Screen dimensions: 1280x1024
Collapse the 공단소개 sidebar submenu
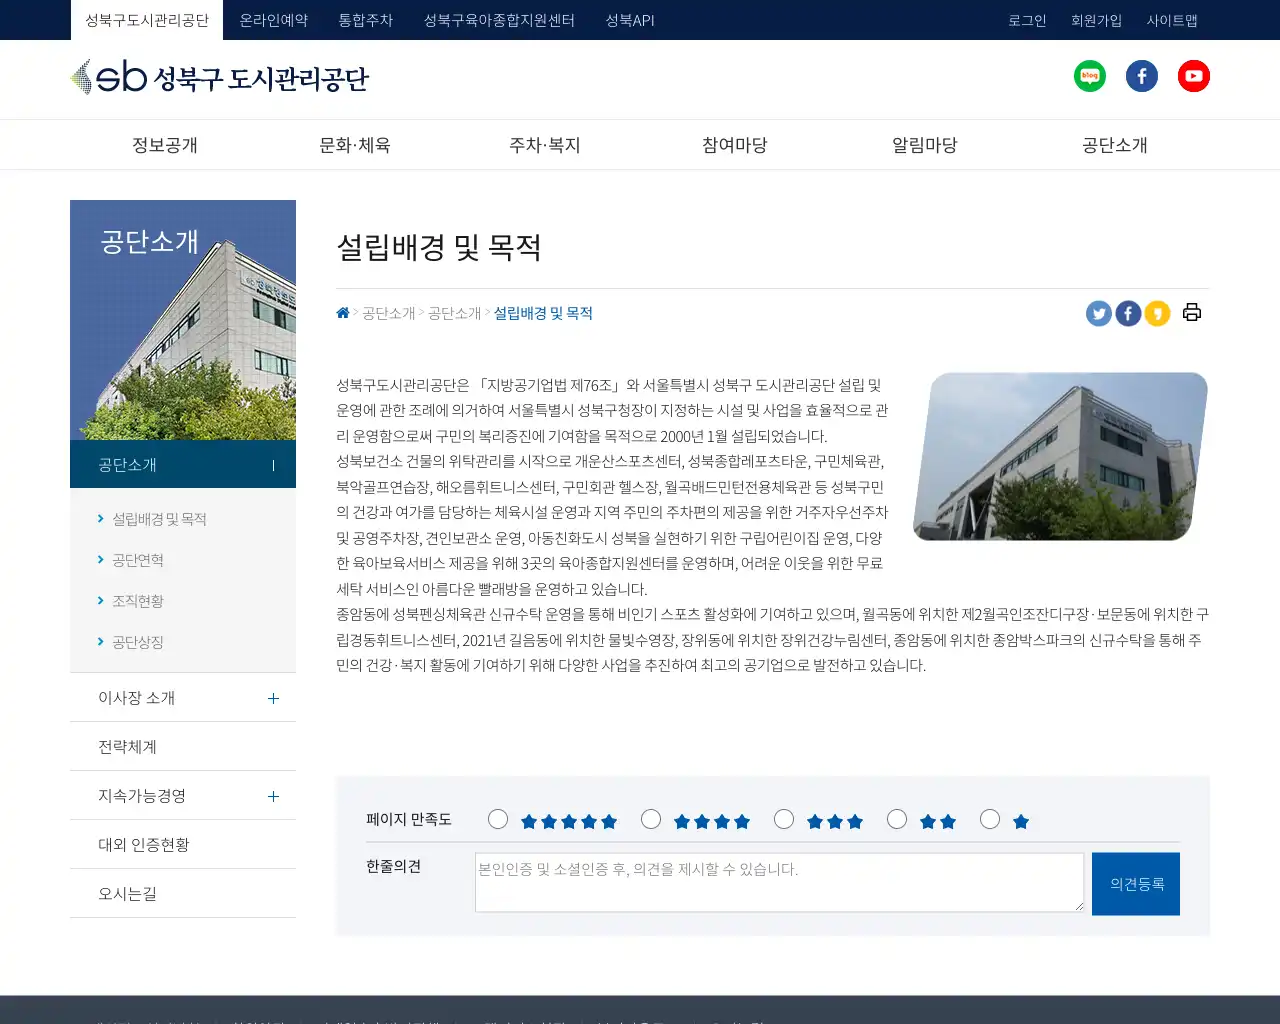(x=271, y=465)
